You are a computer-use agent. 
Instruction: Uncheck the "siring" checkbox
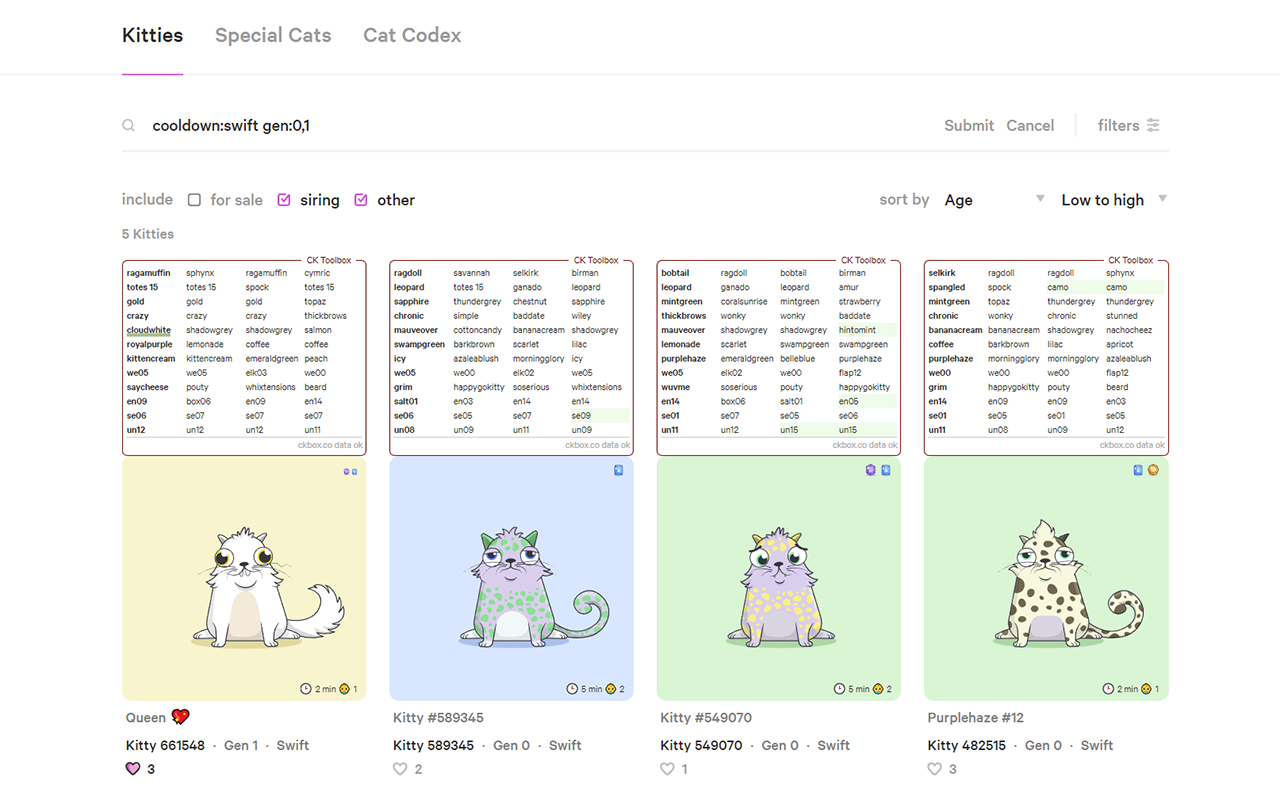[284, 200]
